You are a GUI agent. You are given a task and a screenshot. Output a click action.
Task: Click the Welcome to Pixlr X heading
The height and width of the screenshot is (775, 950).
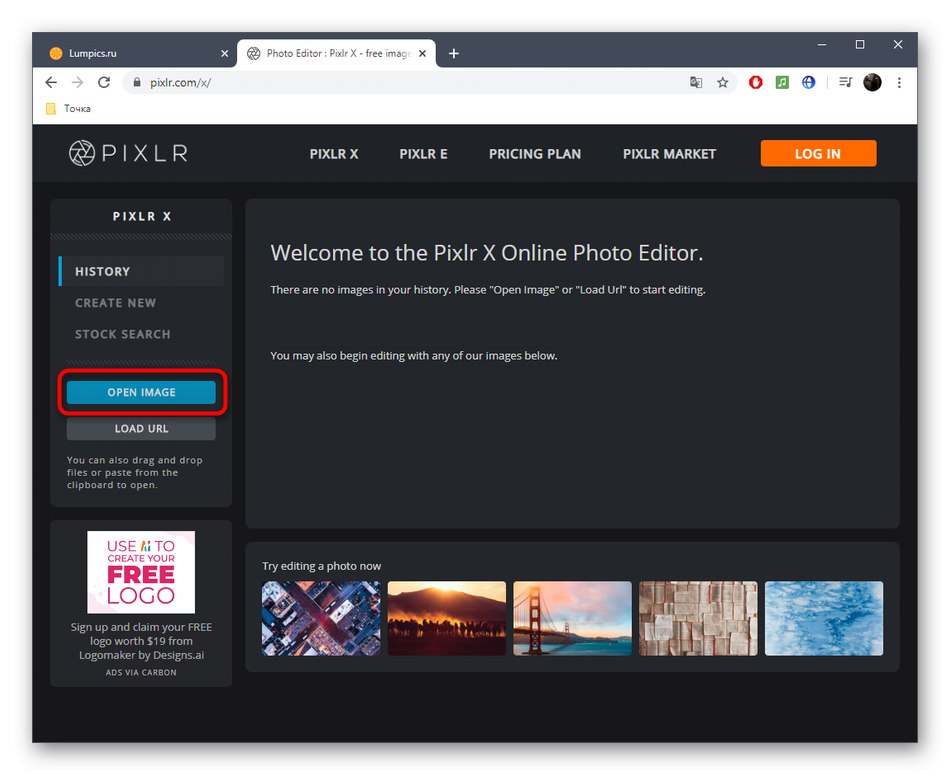pyautogui.click(x=487, y=253)
